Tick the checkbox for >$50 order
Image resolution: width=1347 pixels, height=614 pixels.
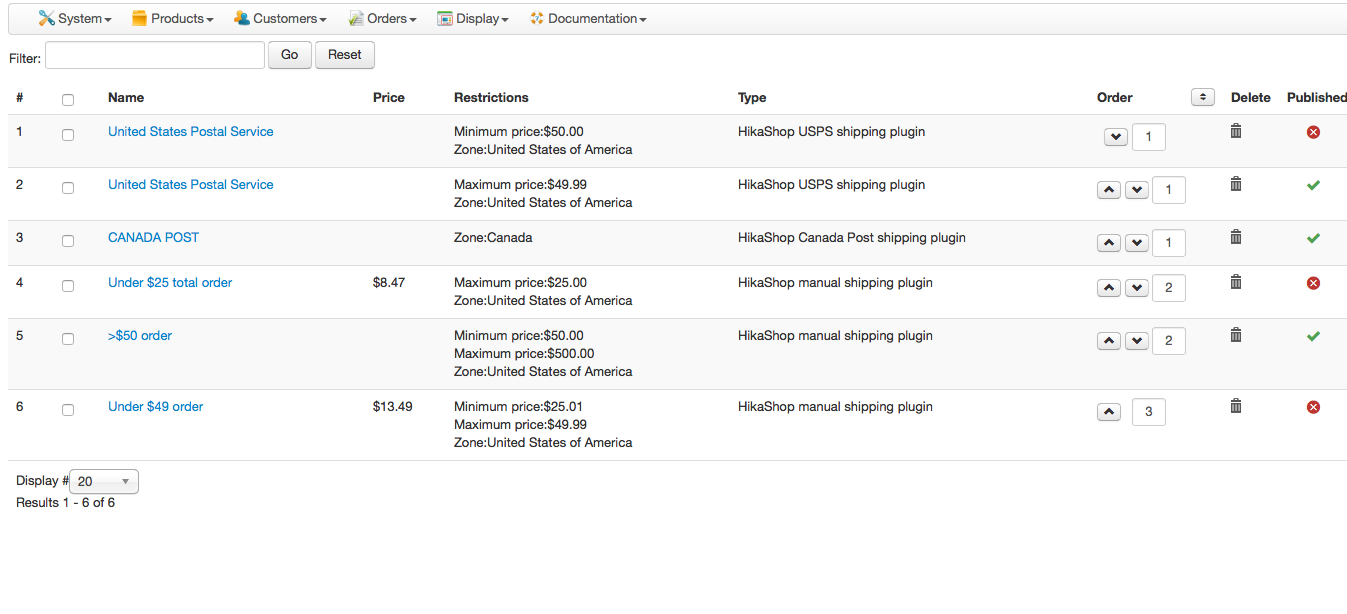[x=68, y=339]
